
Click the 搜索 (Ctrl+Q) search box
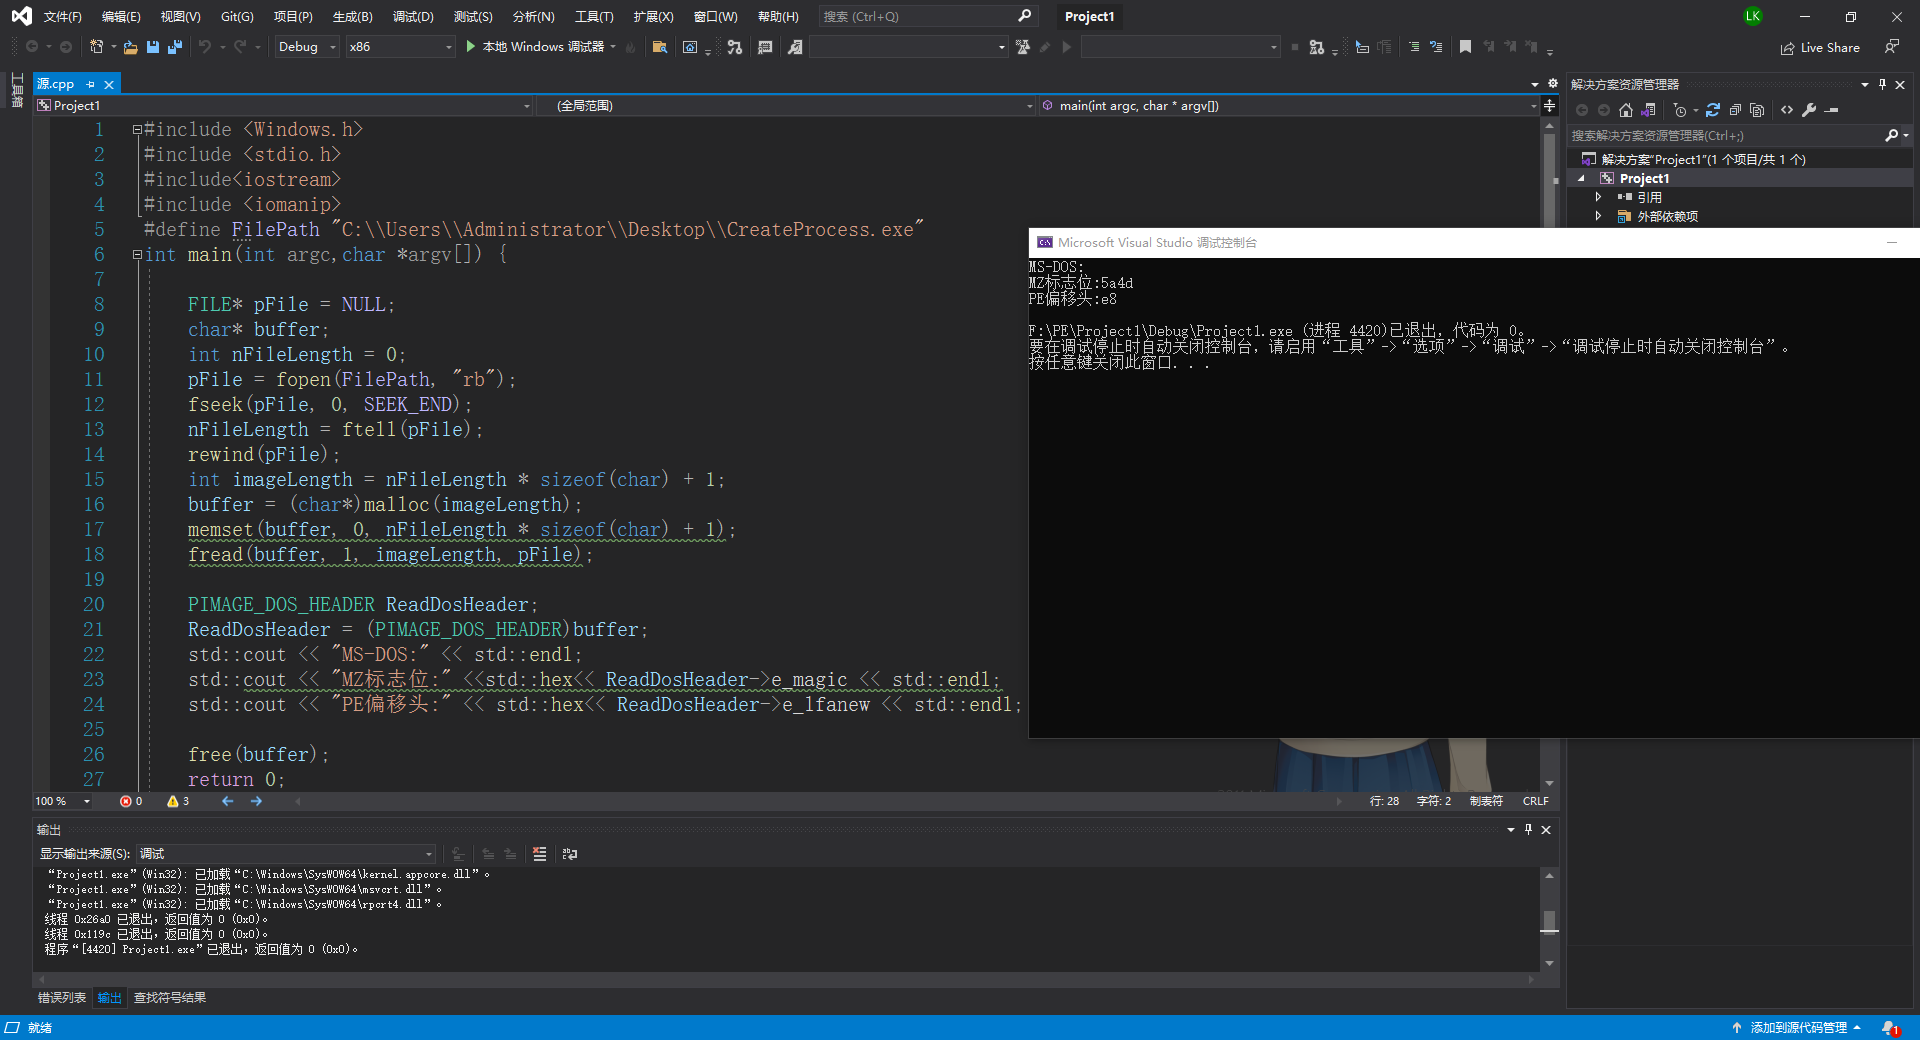[x=927, y=16]
